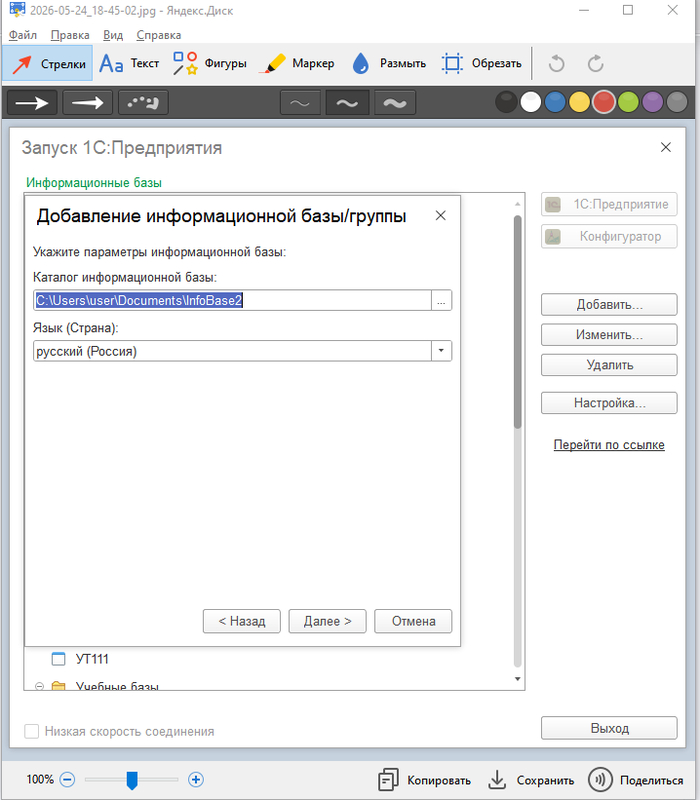700x800 pixels.
Task: Click the infobase list scrollbar down arrow
Action: tap(517, 679)
